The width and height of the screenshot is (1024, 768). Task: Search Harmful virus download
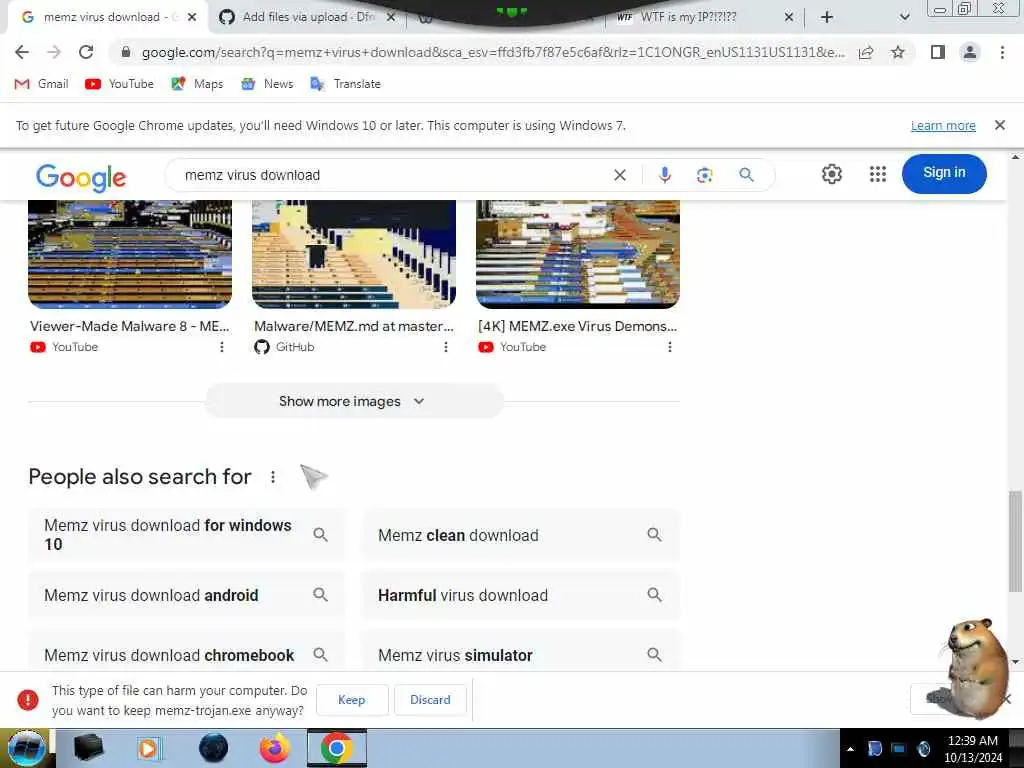pos(520,595)
